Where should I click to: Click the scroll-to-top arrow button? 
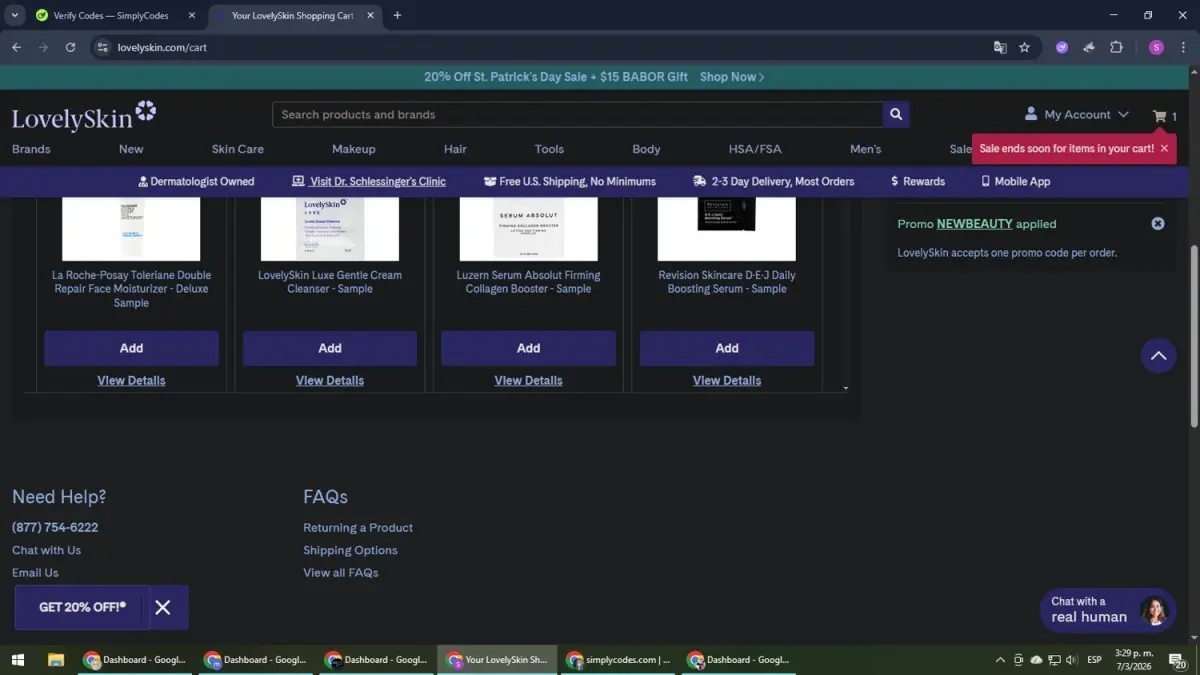click(x=1158, y=355)
